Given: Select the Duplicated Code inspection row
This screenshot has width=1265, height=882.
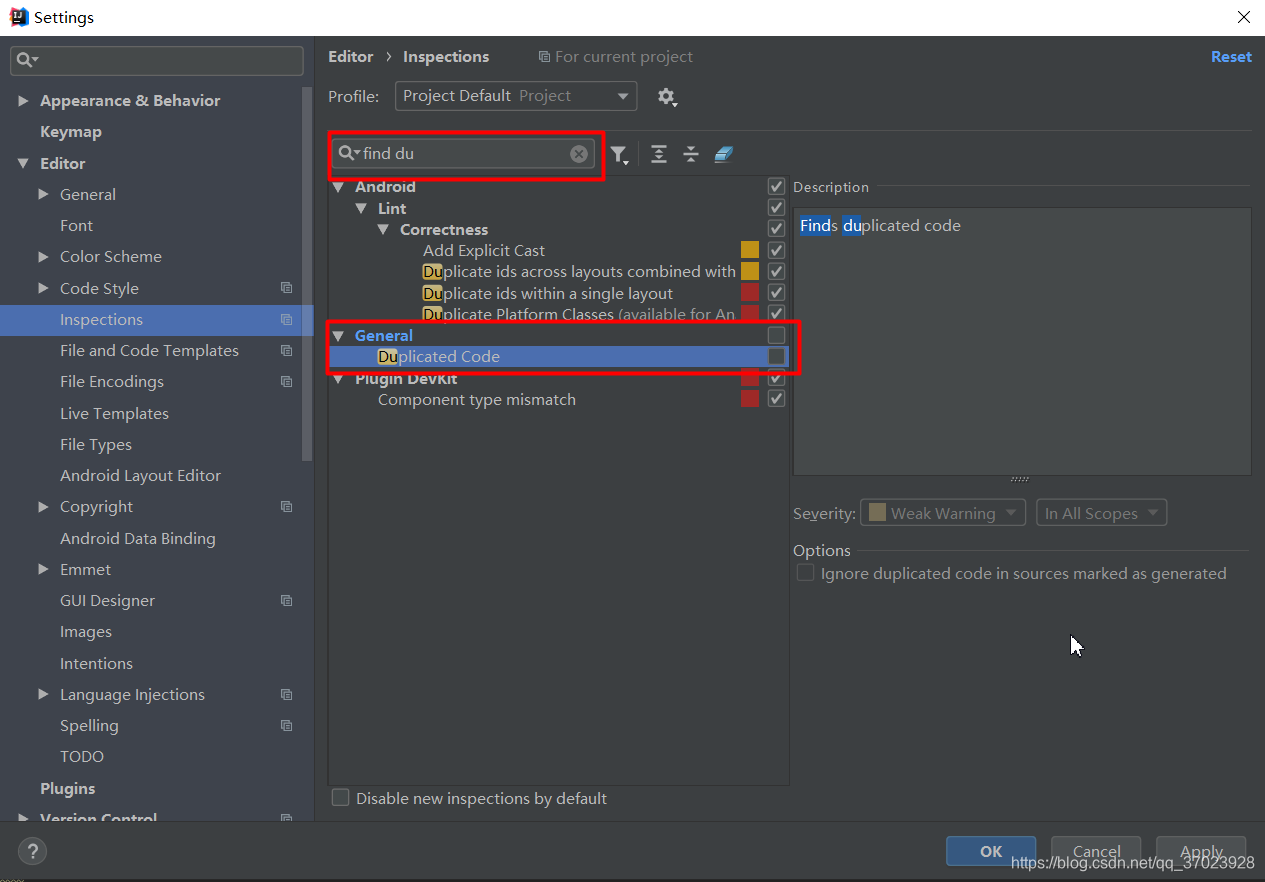Looking at the screenshot, I should click(x=558, y=357).
